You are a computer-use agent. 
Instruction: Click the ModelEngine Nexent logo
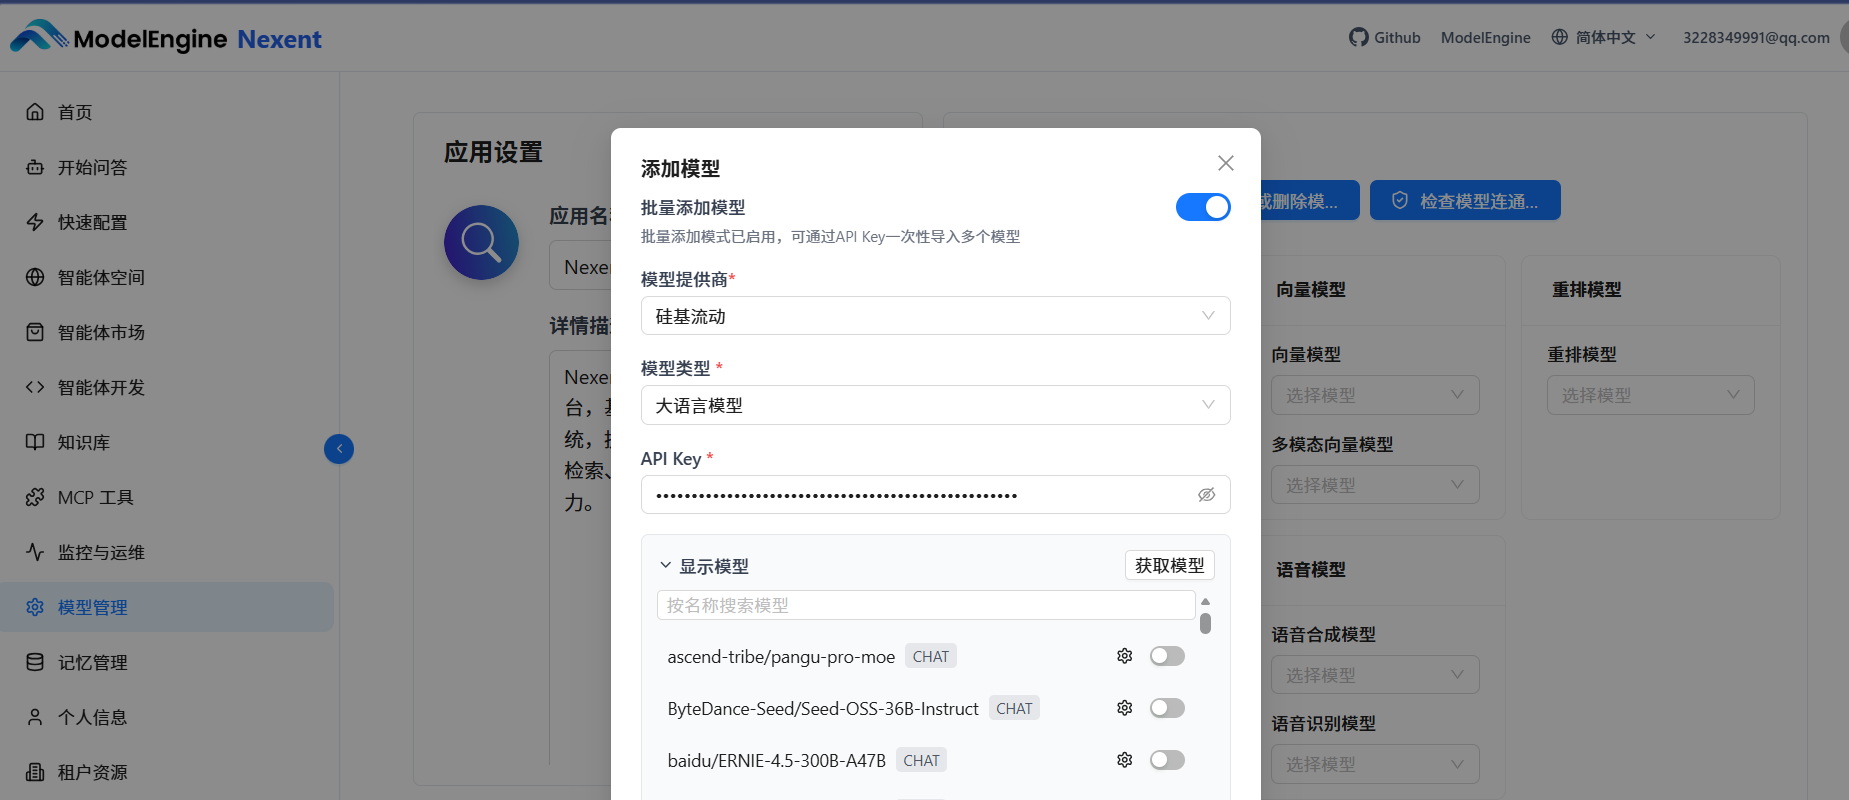point(166,37)
